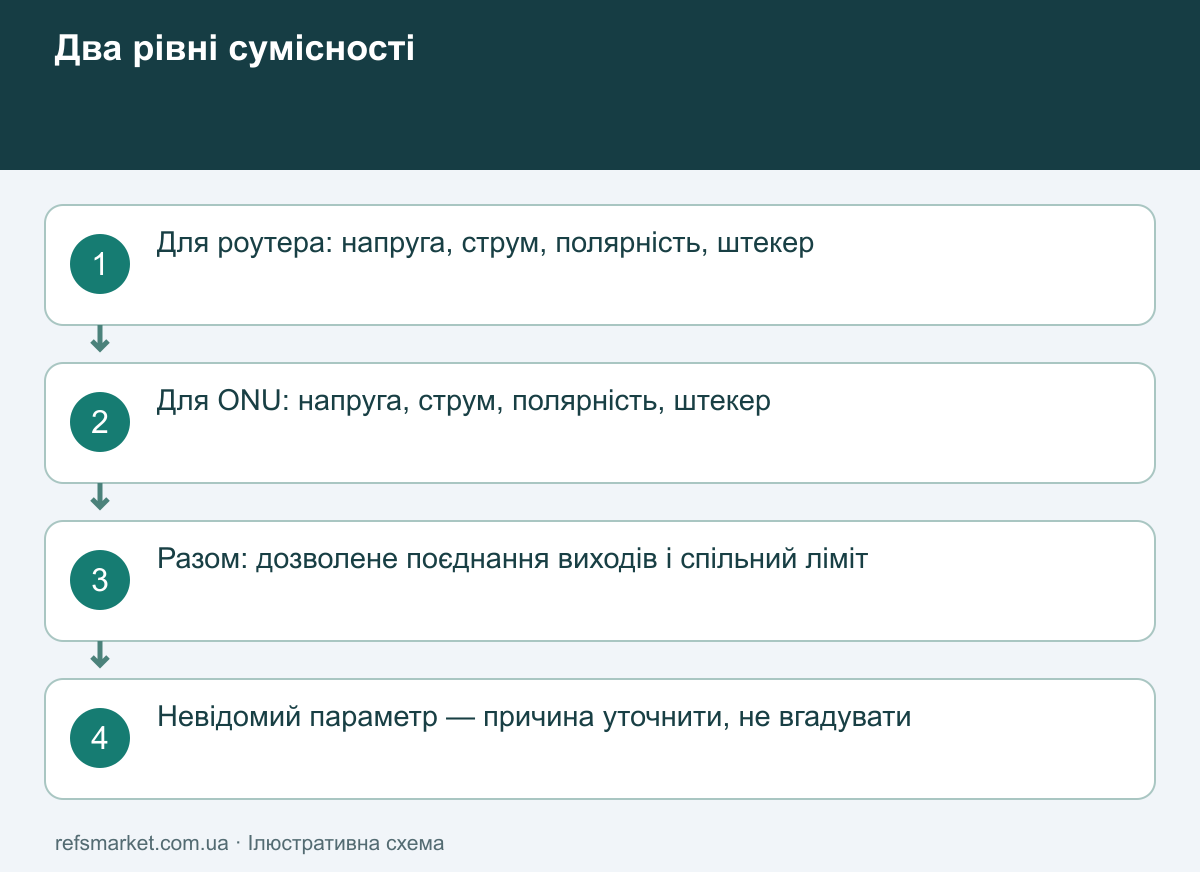Select the text "Разом: дозволене поєднання виходів і спільний ліміт"

(x=512, y=558)
